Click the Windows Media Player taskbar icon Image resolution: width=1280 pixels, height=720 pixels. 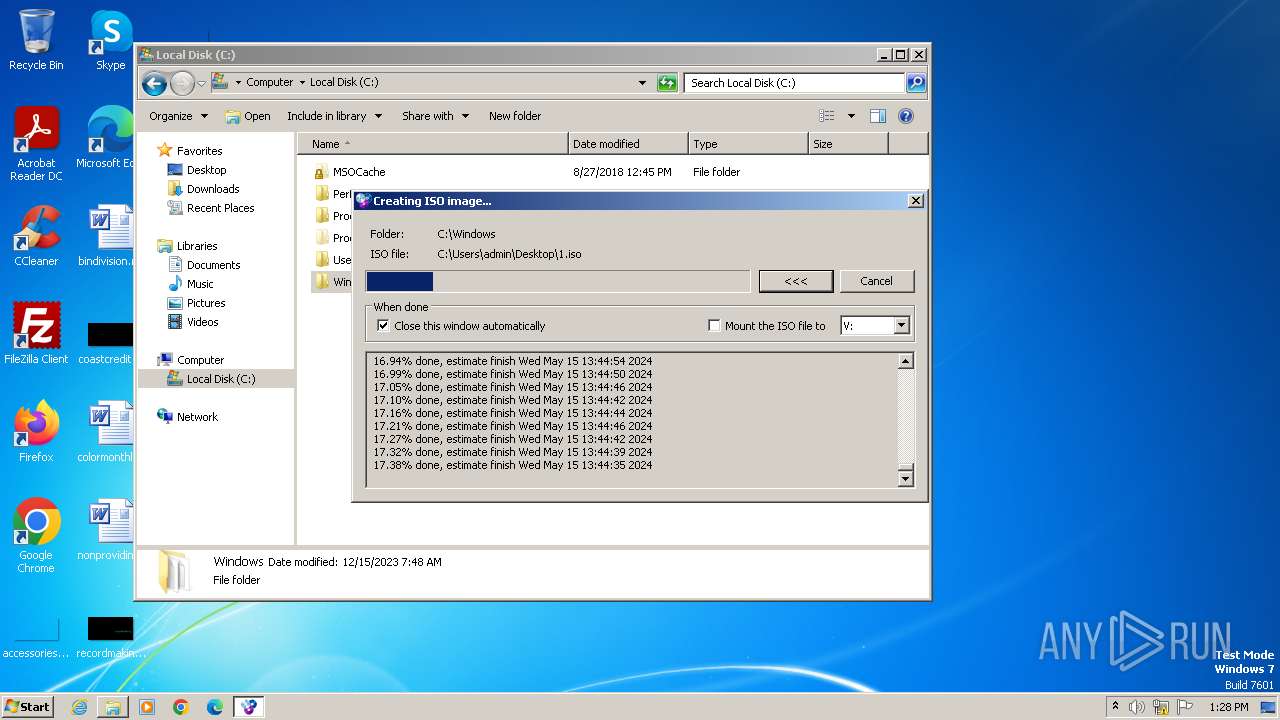[147, 707]
